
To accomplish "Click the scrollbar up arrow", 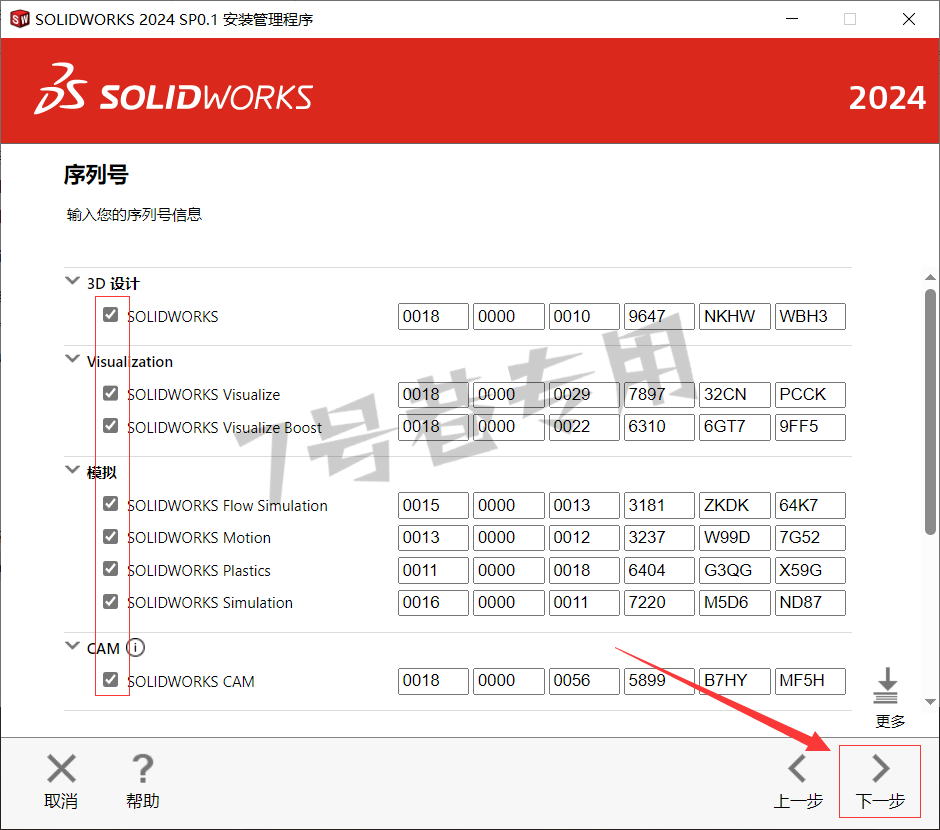I will coord(930,277).
